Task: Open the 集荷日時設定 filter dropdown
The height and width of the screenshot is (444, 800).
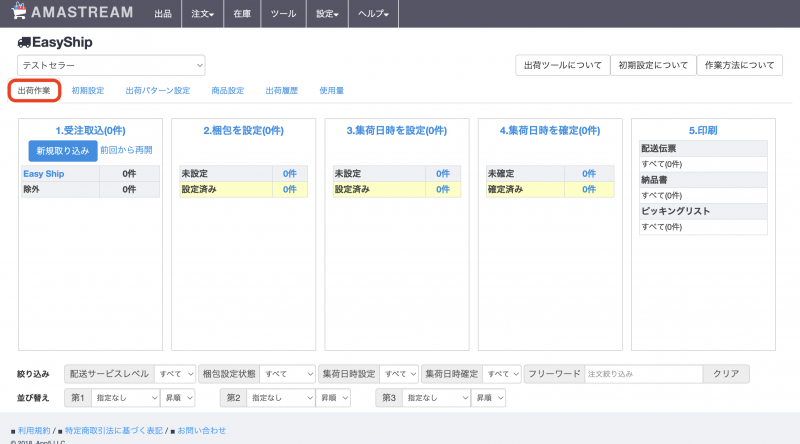Action: click(399, 374)
